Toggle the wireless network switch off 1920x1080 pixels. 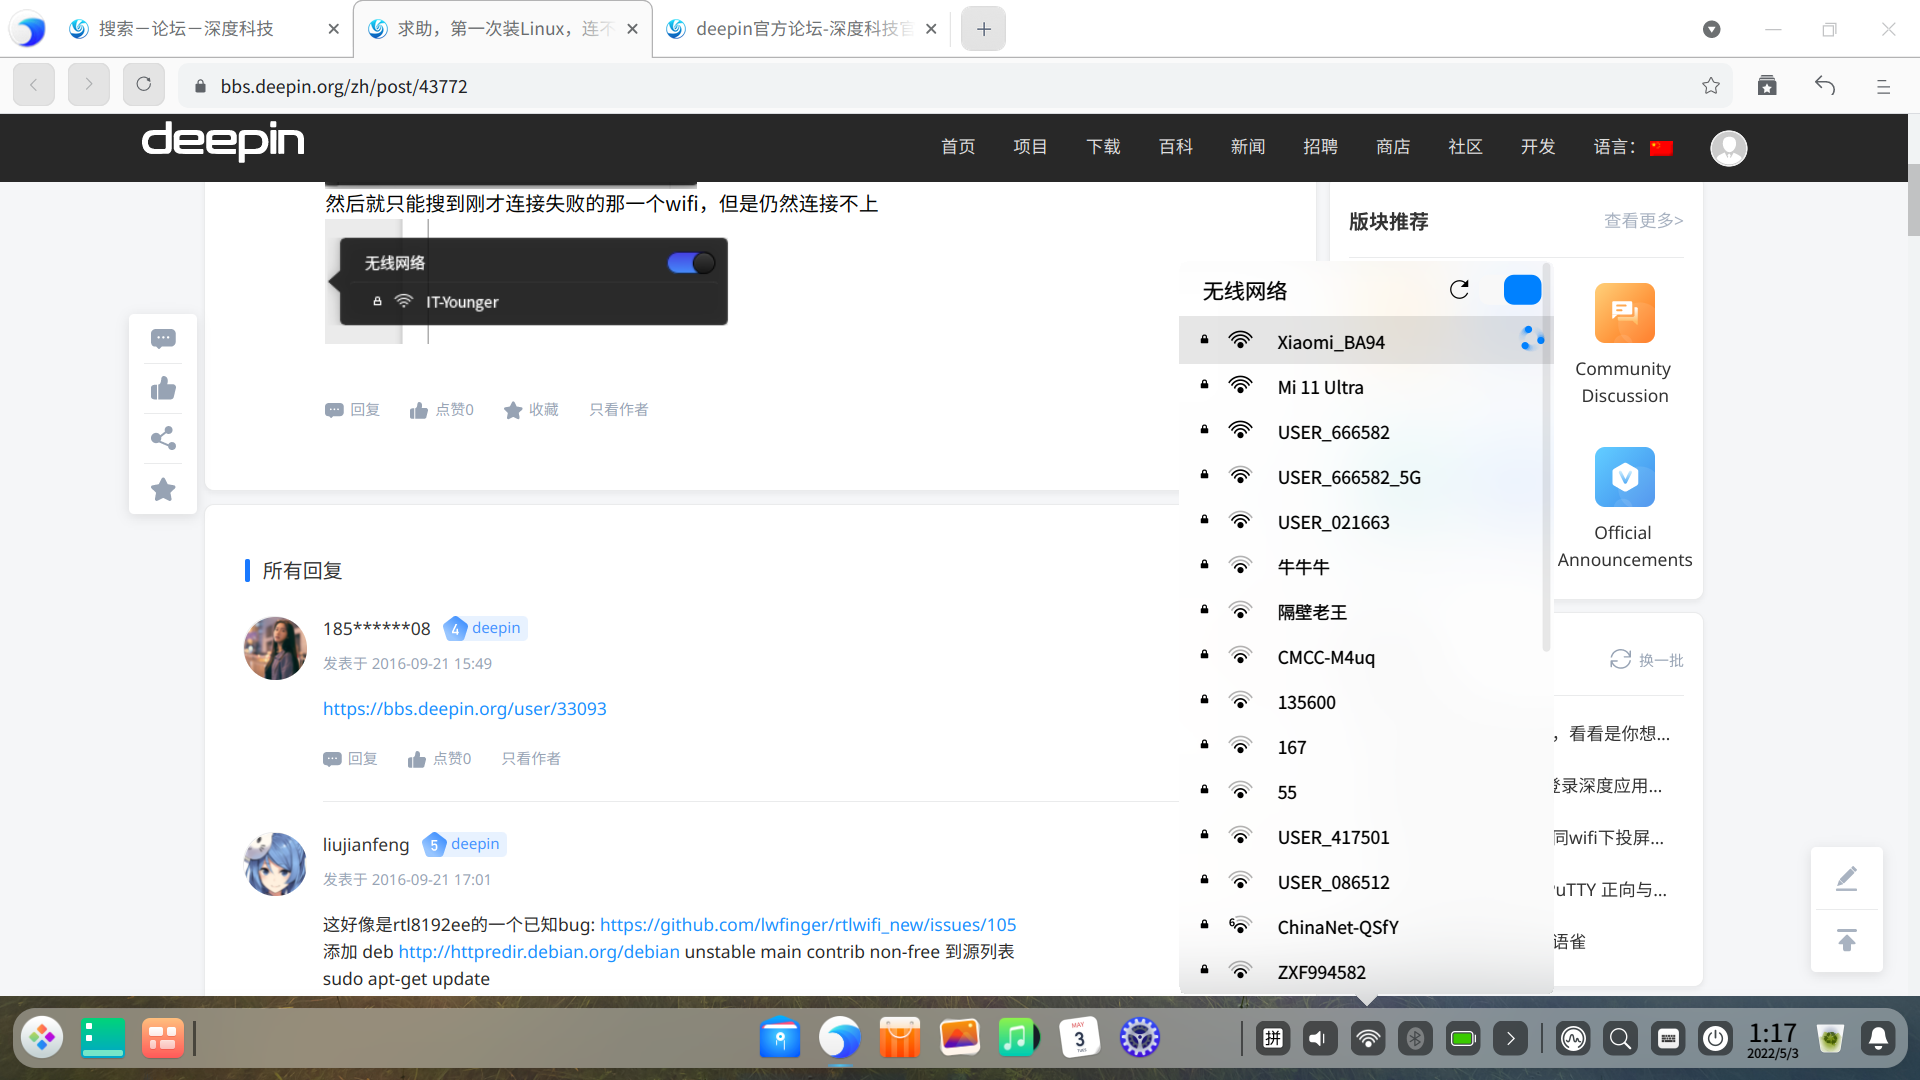click(1521, 289)
